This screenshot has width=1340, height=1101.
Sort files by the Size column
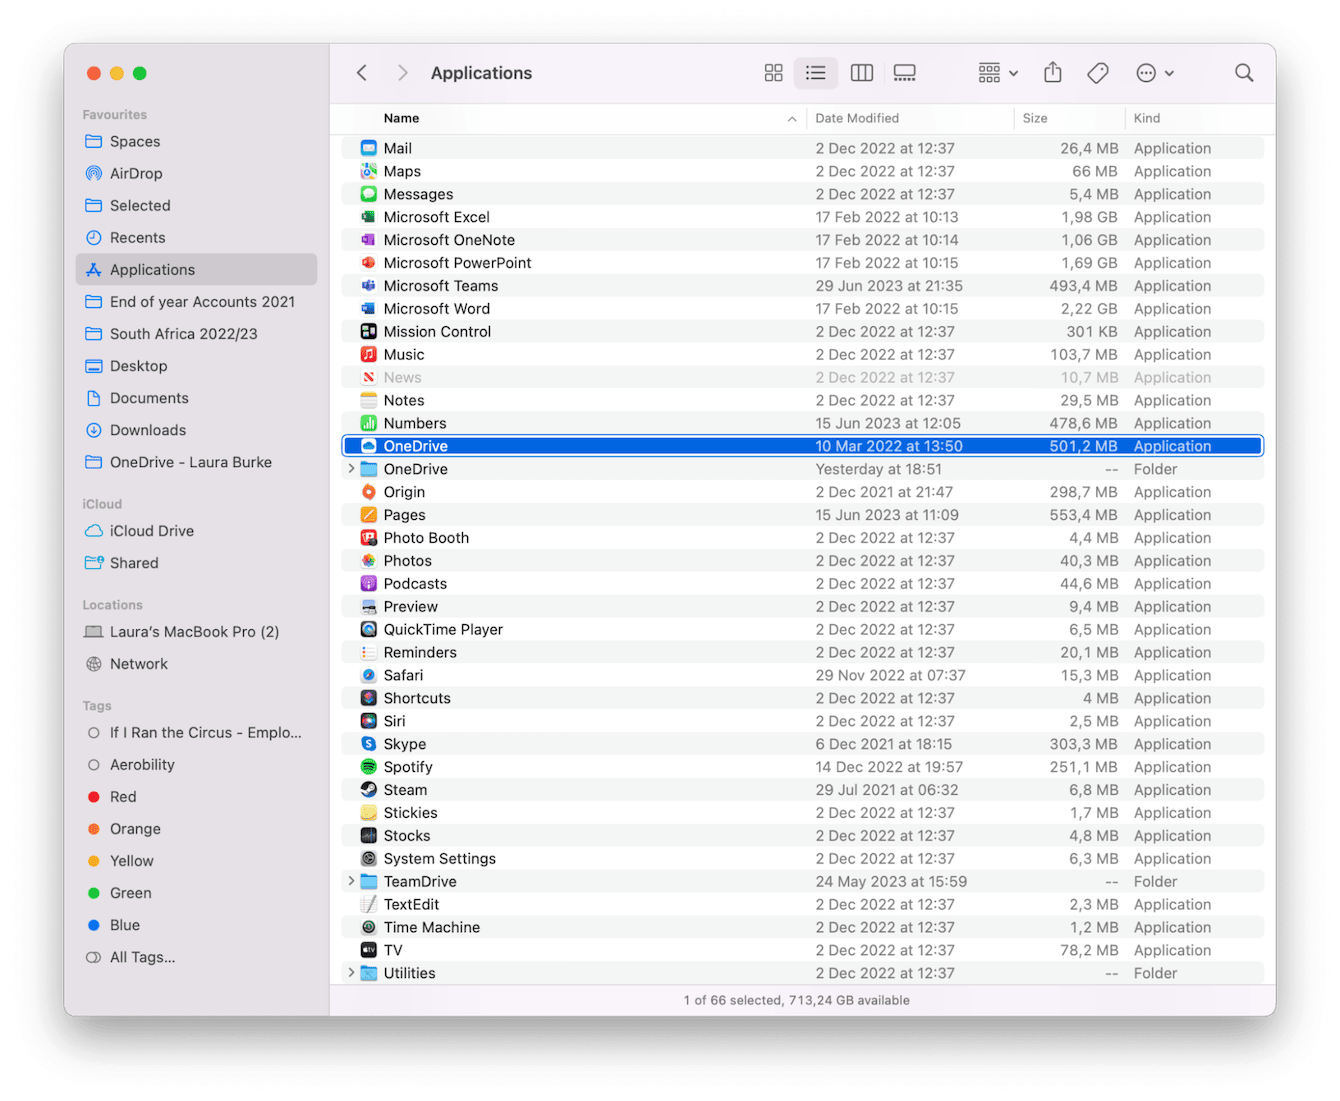[1035, 118]
